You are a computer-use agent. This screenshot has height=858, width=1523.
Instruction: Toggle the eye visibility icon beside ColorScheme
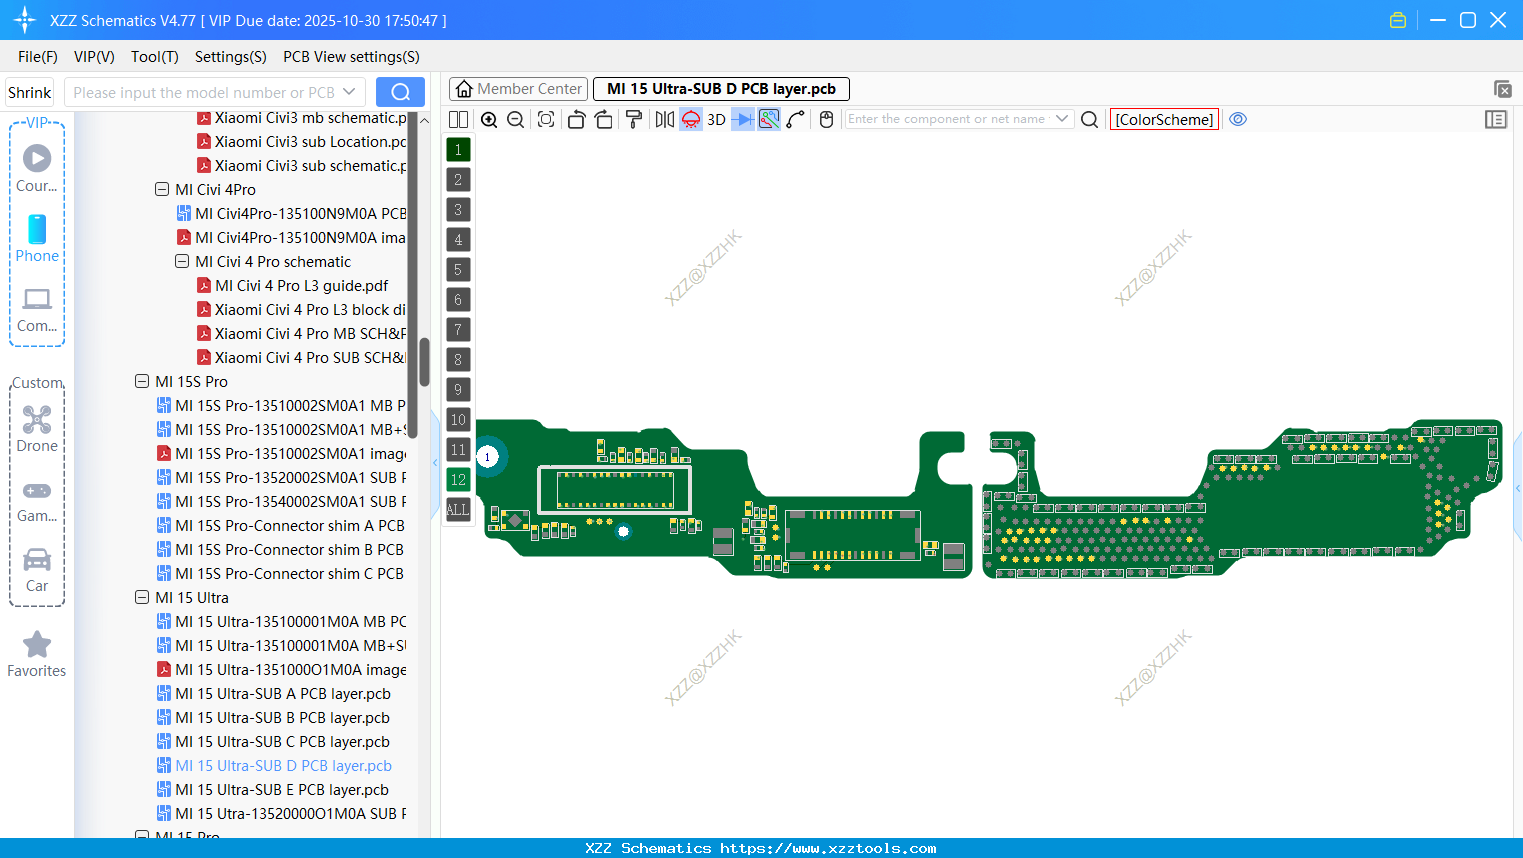[1238, 119]
